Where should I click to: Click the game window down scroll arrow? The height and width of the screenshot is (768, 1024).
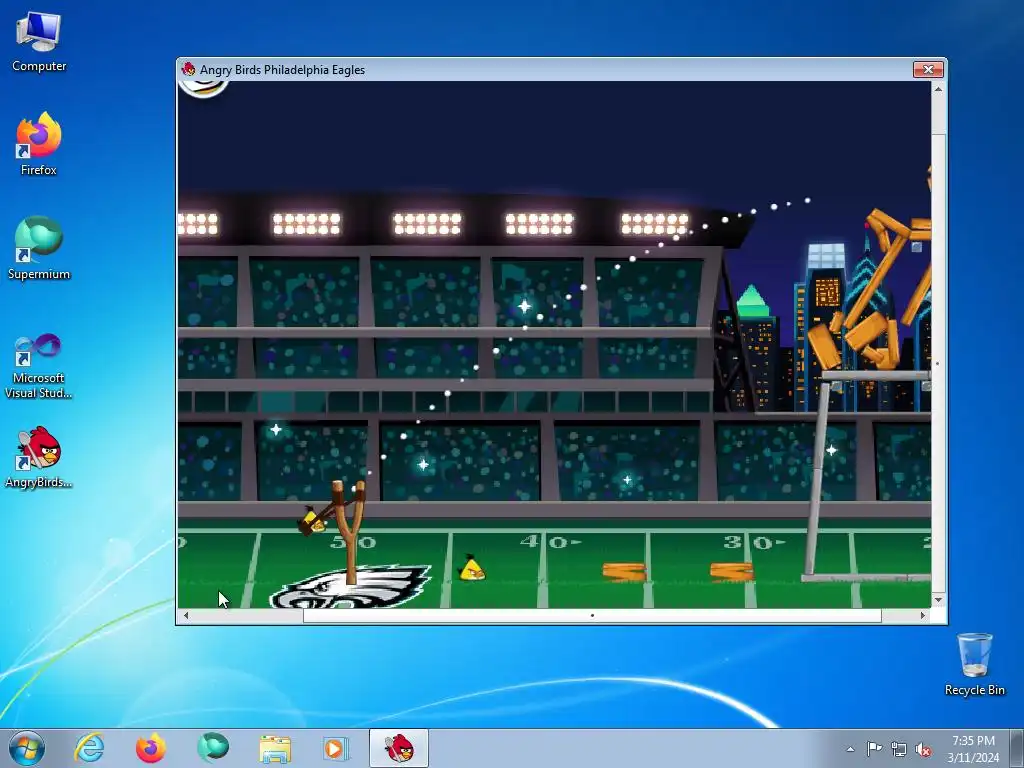[x=938, y=600]
